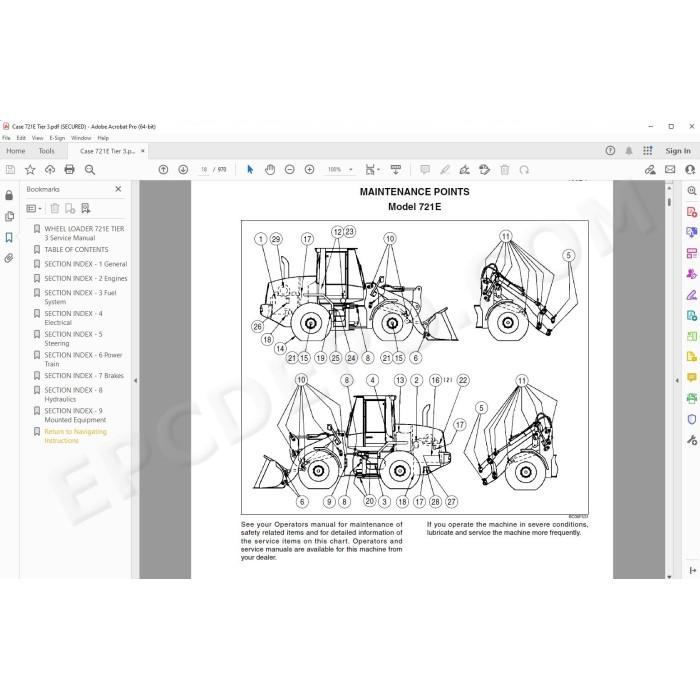Open the File menu

click(6, 138)
